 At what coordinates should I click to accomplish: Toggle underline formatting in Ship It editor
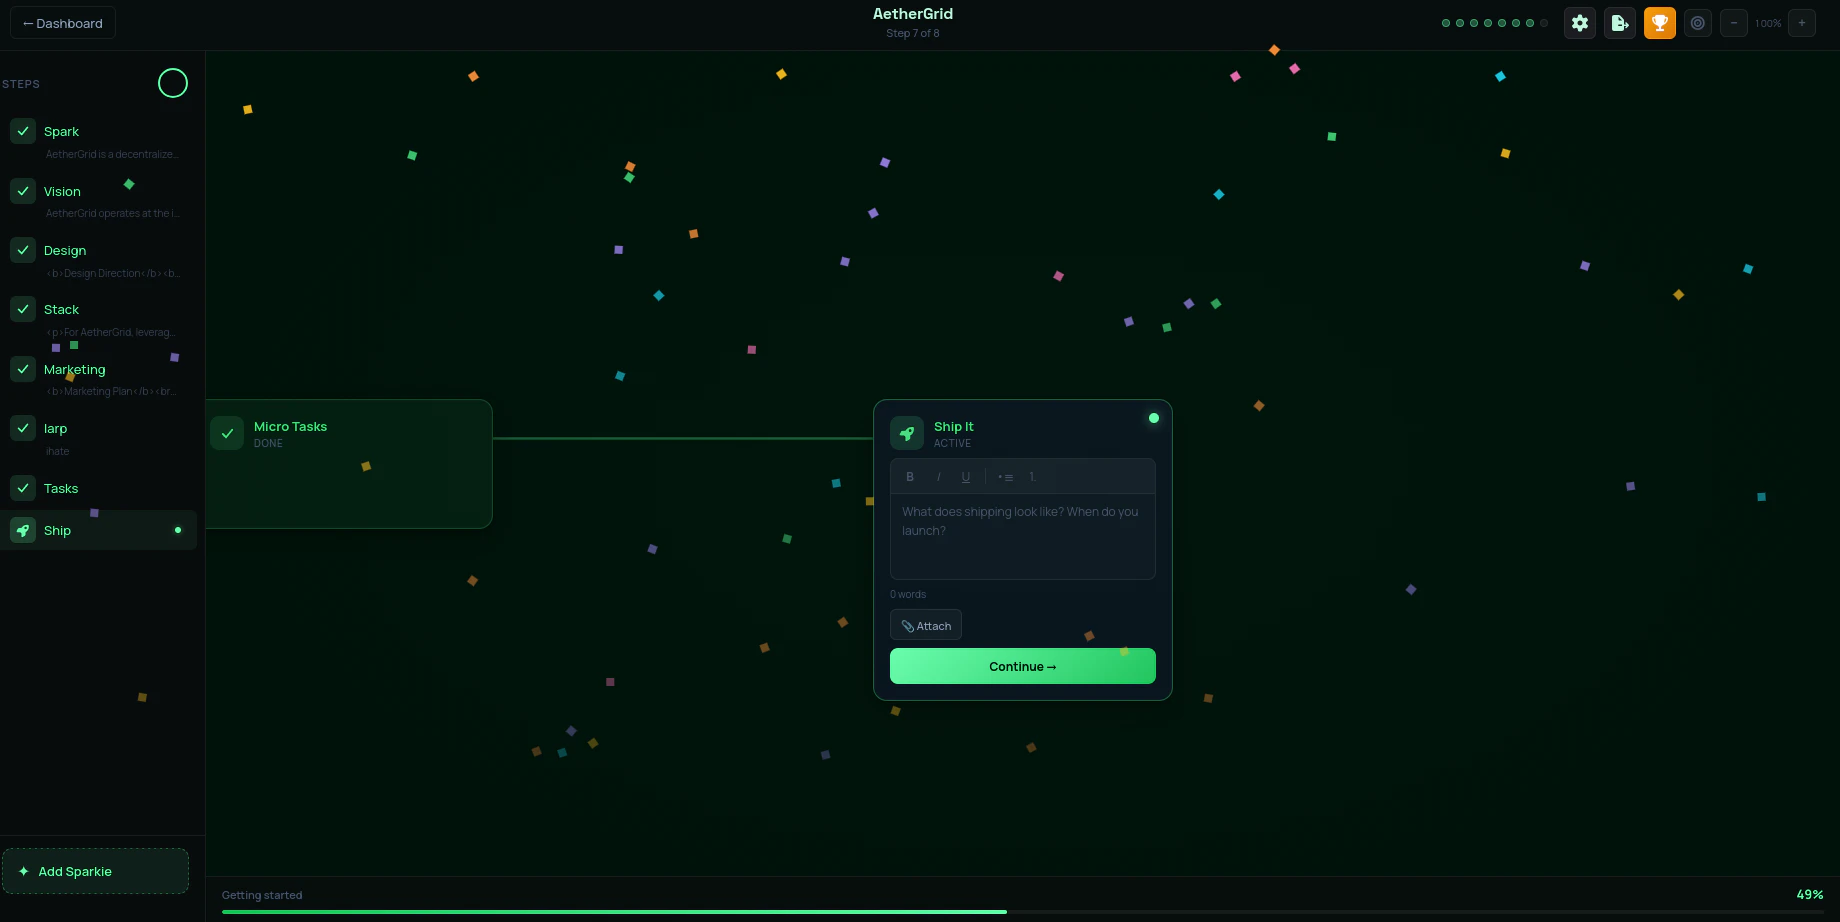tap(966, 477)
